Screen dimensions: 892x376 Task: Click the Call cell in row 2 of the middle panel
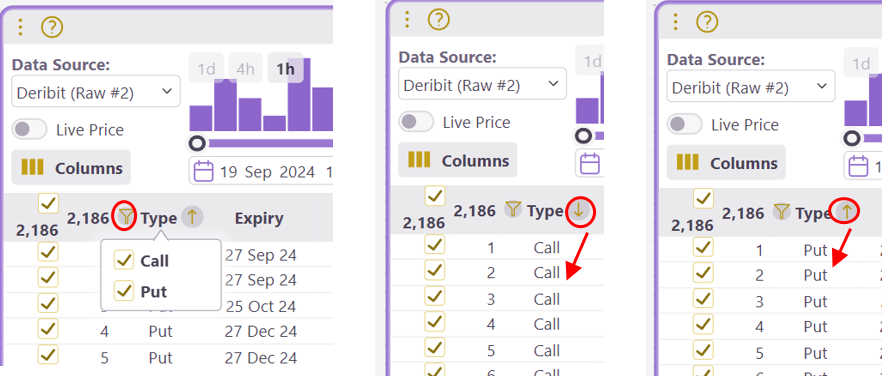547,272
